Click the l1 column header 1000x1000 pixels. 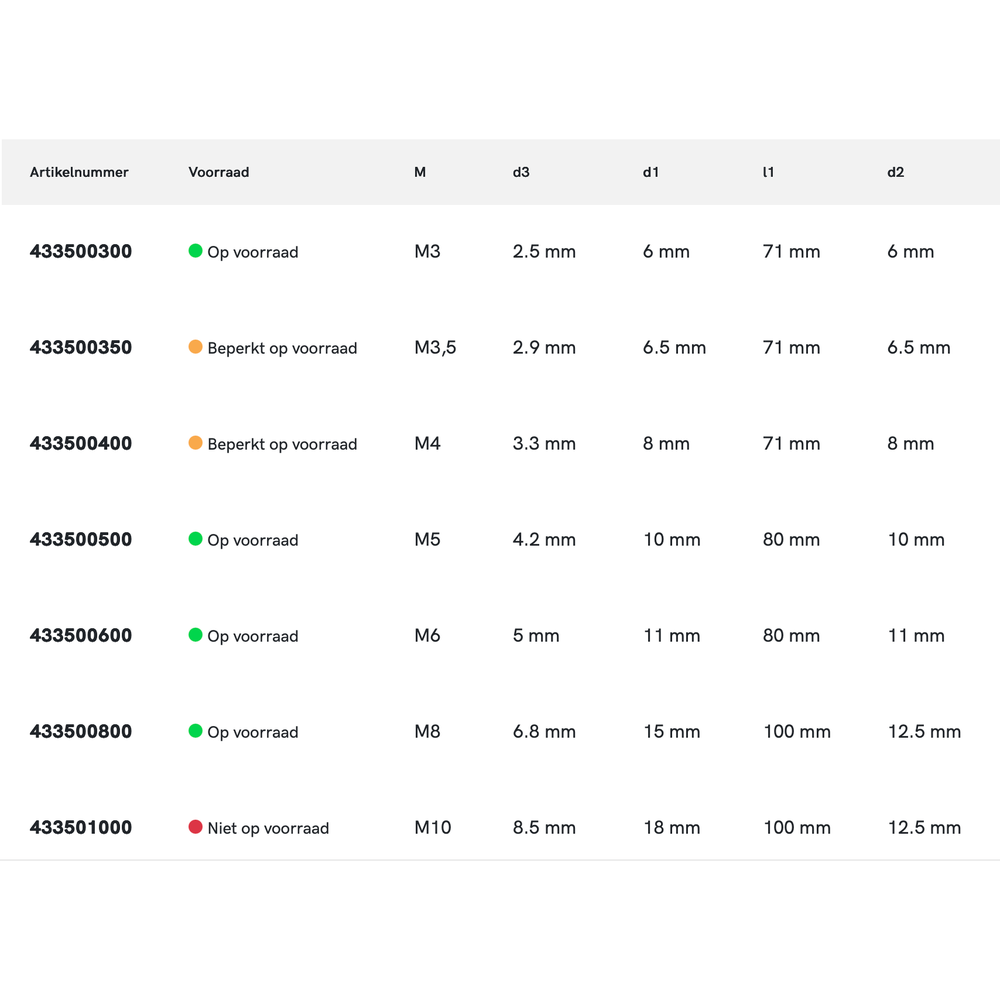pyautogui.click(x=768, y=172)
